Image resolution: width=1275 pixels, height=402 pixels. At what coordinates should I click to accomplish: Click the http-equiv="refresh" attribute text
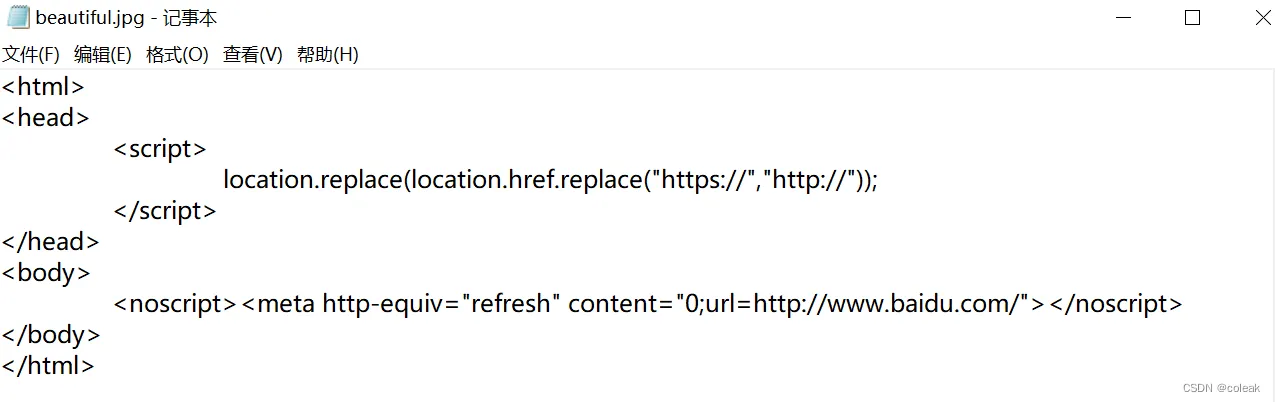[x=437, y=304]
